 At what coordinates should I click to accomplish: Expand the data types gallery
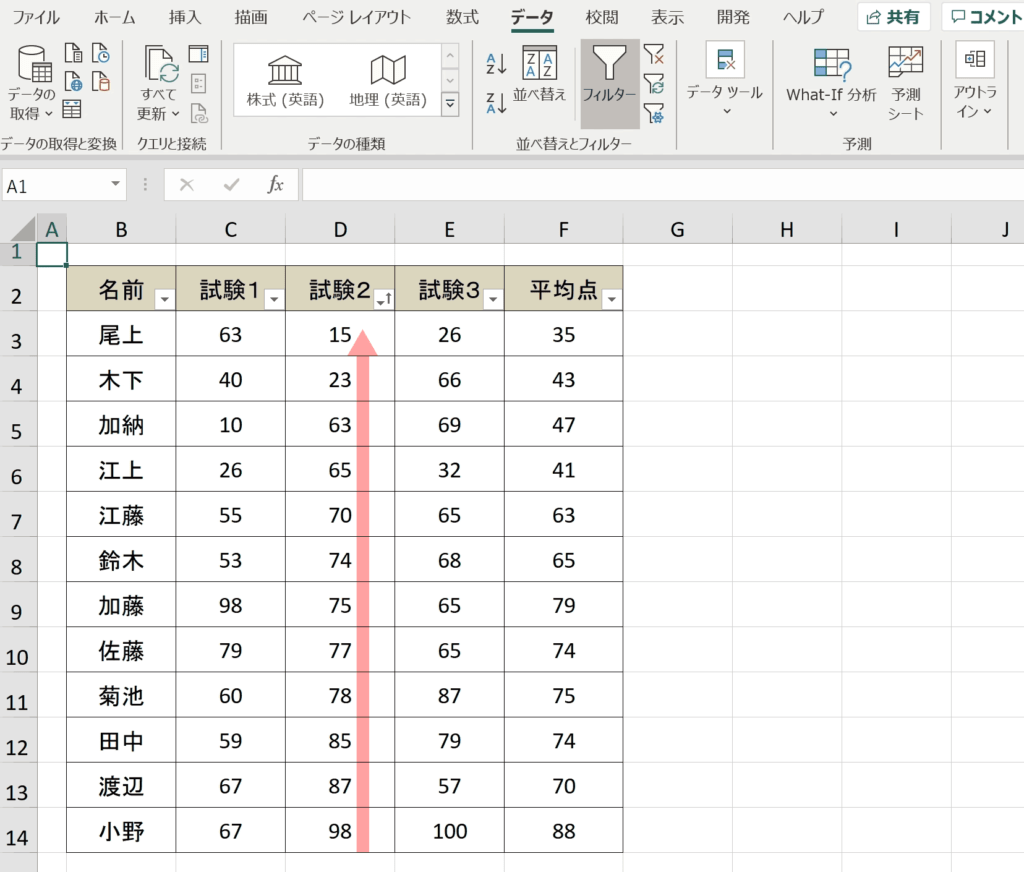pos(450,105)
